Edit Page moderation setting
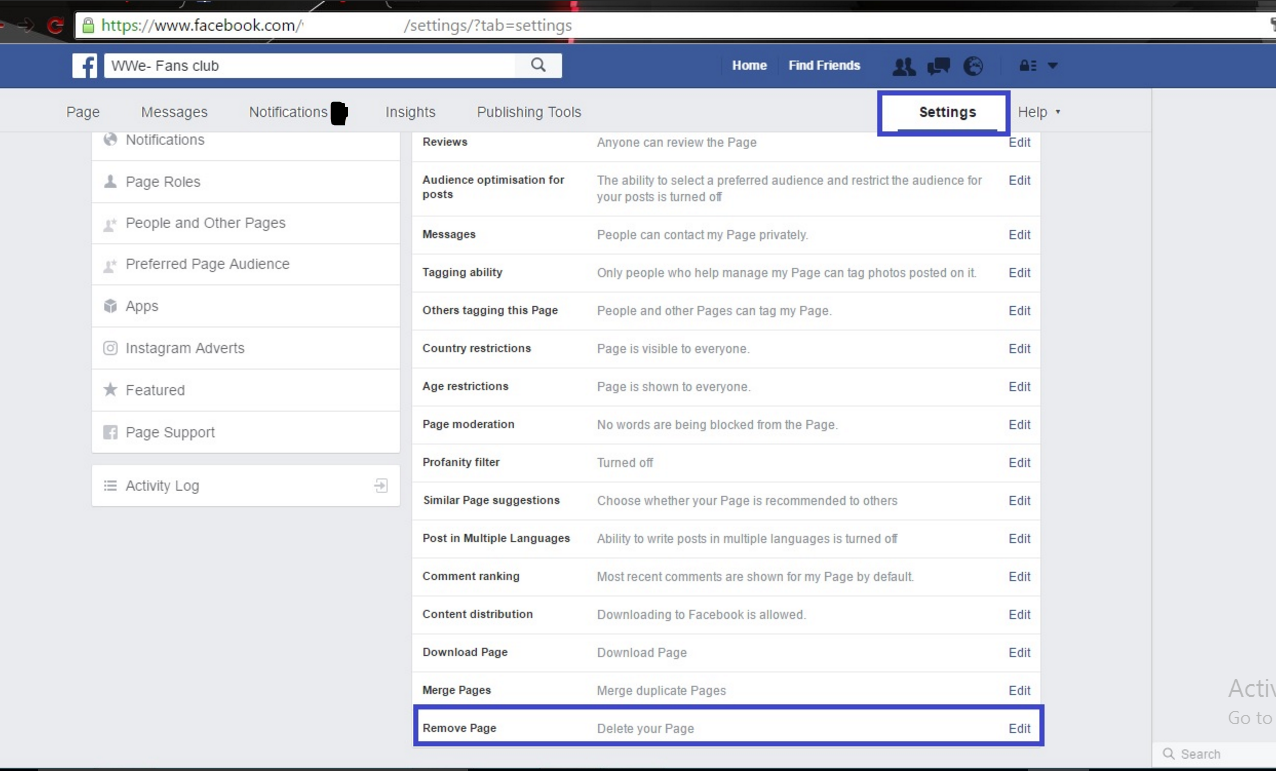1276x771 pixels. click(1019, 424)
